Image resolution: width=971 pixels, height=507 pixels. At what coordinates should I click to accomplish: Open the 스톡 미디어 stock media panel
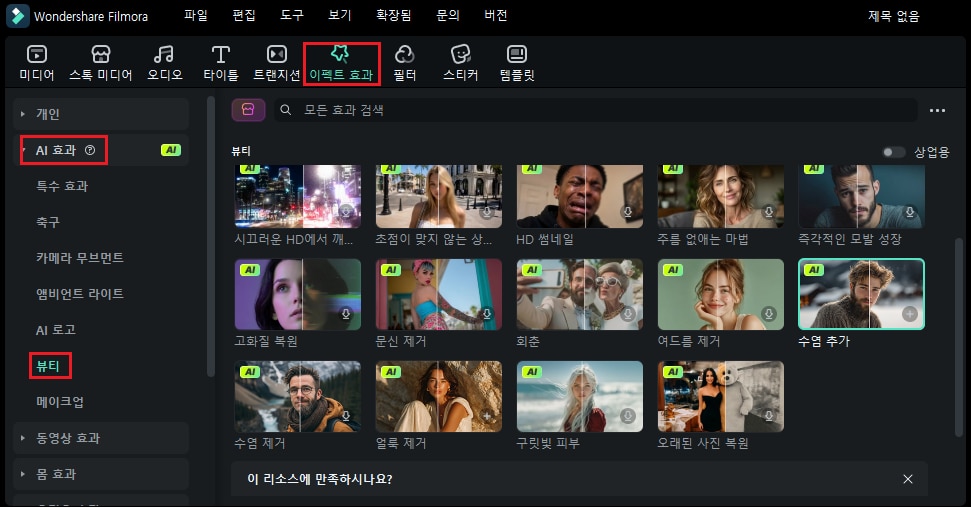(x=100, y=63)
